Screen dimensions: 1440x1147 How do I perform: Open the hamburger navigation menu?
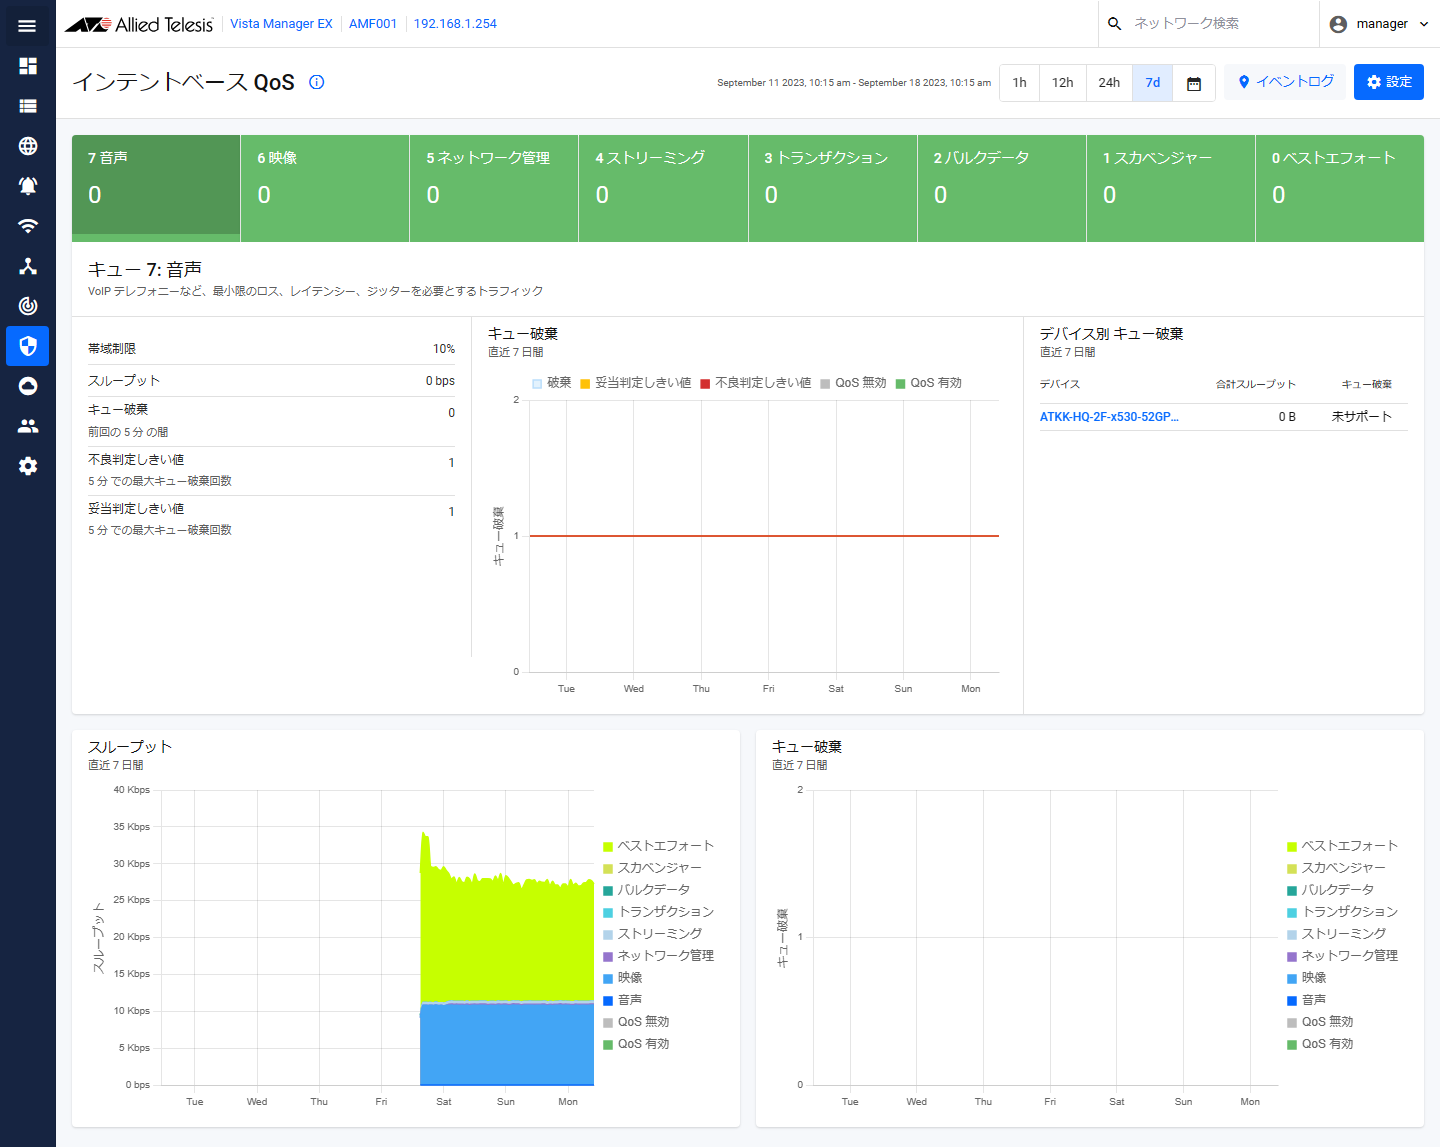click(27, 25)
